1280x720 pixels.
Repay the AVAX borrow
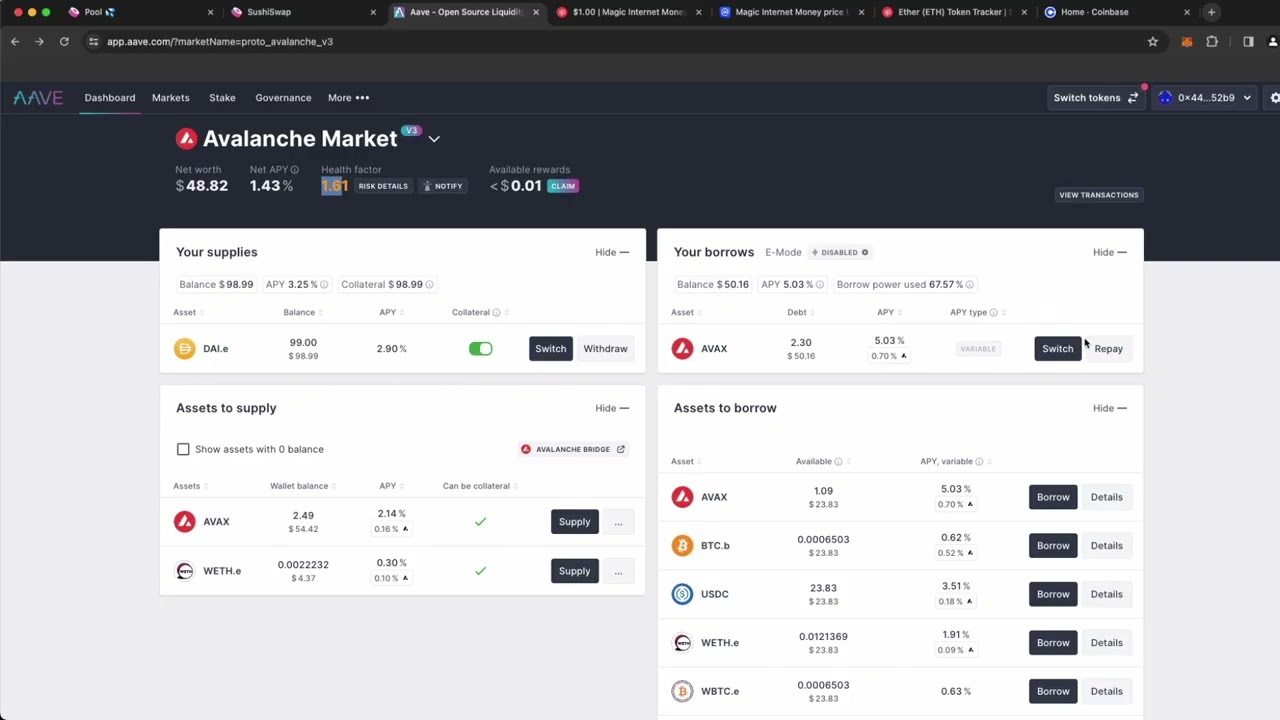[x=1108, y=349]
